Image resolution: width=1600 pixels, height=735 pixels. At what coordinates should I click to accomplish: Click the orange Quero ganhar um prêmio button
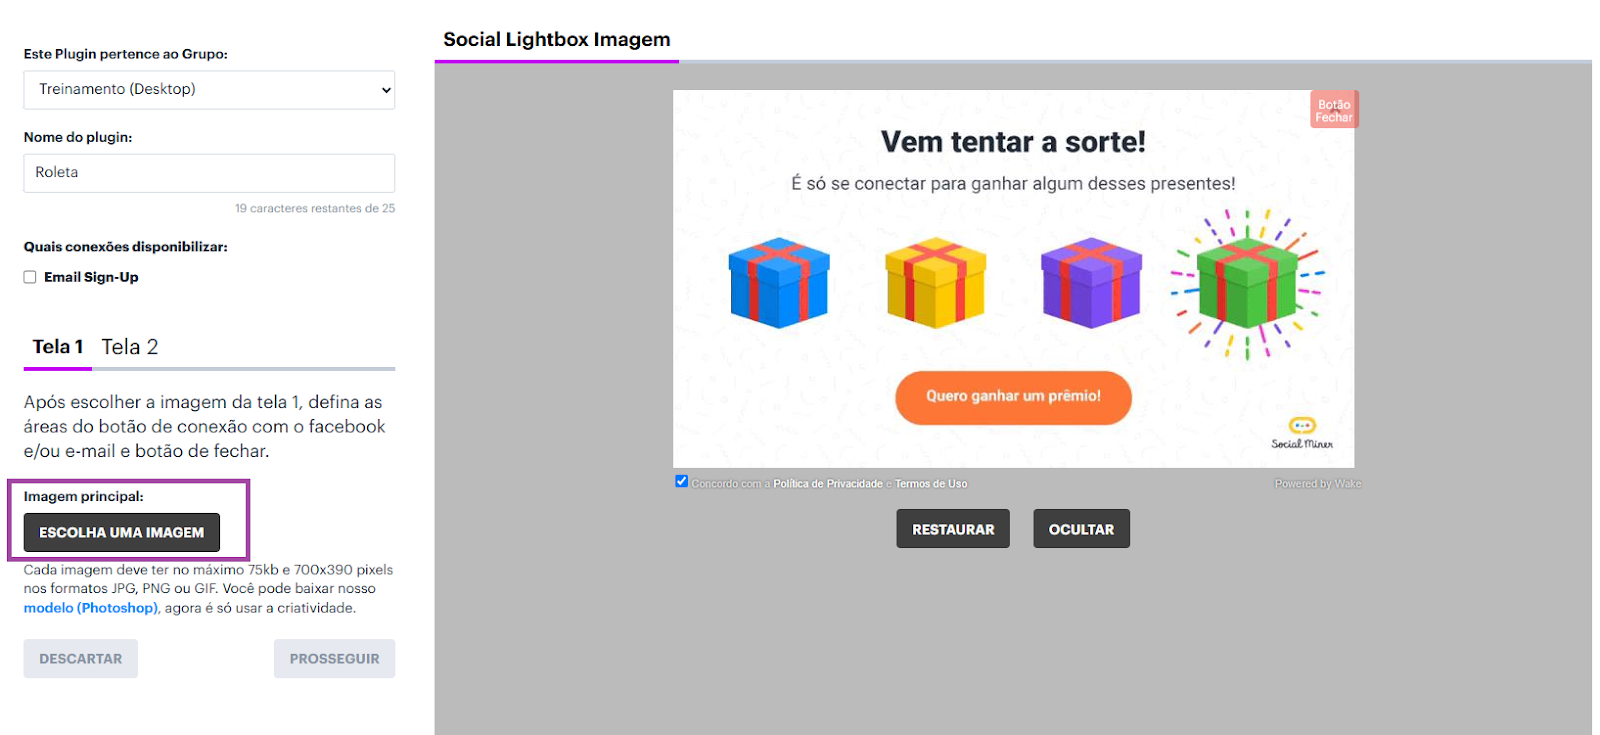pyautogui.click(x=1013, y=397)
